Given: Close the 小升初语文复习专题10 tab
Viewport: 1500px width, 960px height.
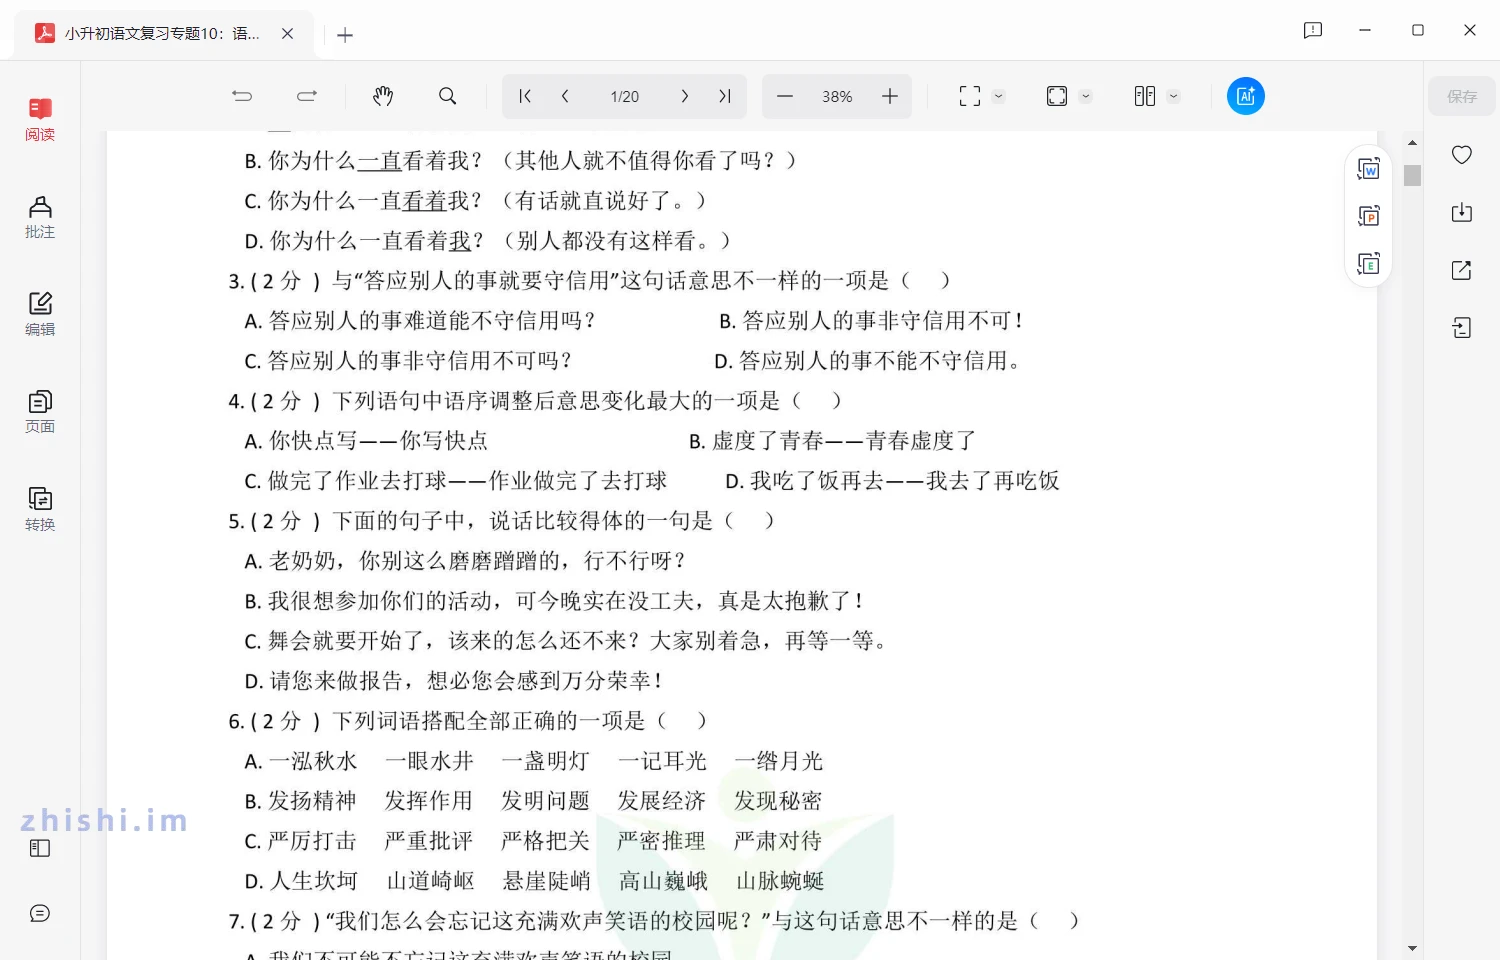Looking at the screenshot, I should [x=287, y=34].
